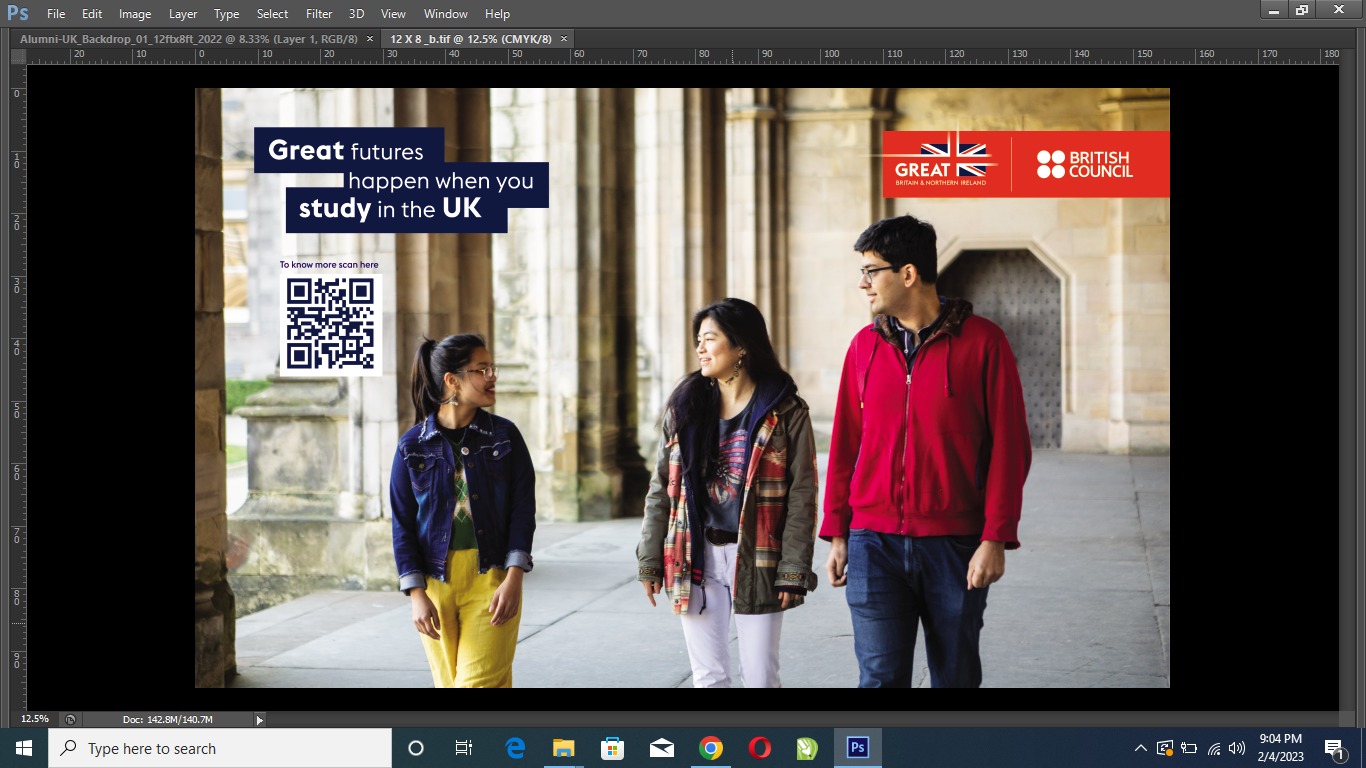Open Microsoft Edge from taskbar
The width and height of the screenshot is (1366, 768).
pos(515,748)
